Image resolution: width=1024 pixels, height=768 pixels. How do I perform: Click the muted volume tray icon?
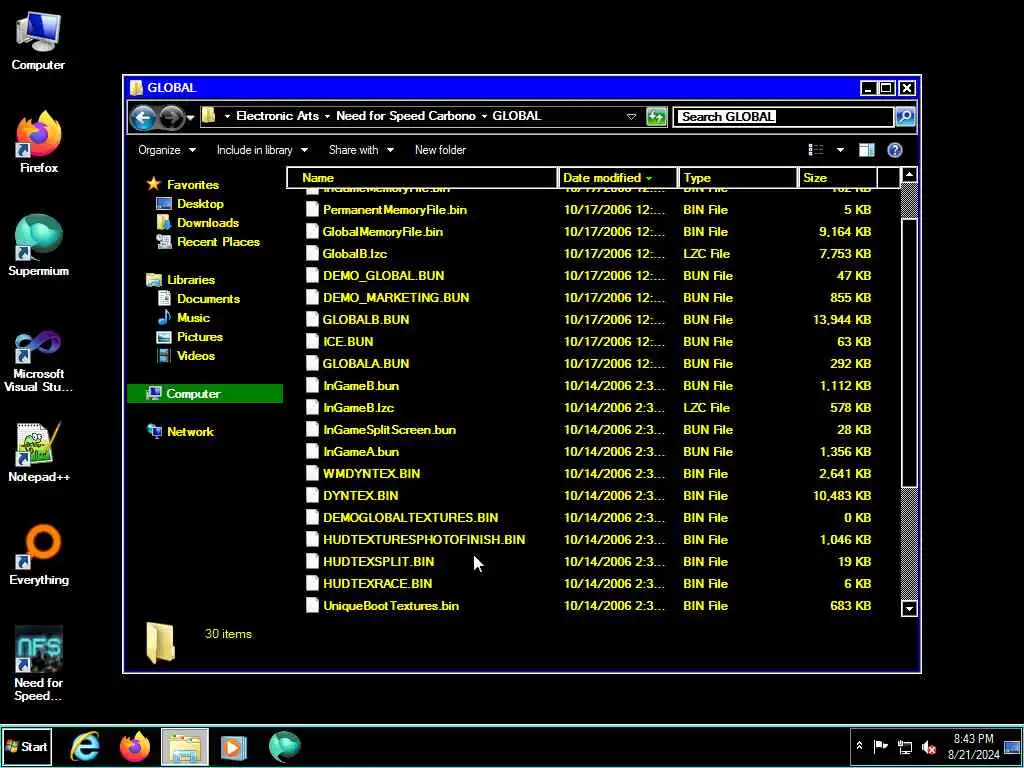(928, 746)
